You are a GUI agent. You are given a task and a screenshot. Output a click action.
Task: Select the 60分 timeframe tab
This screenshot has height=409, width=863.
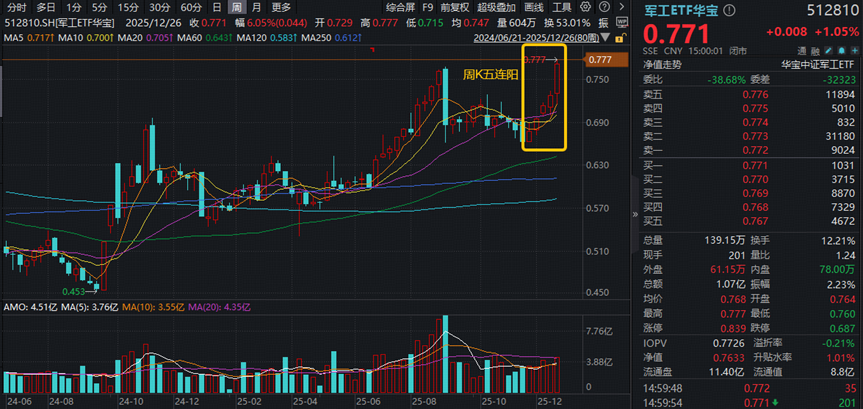pyautogui.click(x=190, y=7)
